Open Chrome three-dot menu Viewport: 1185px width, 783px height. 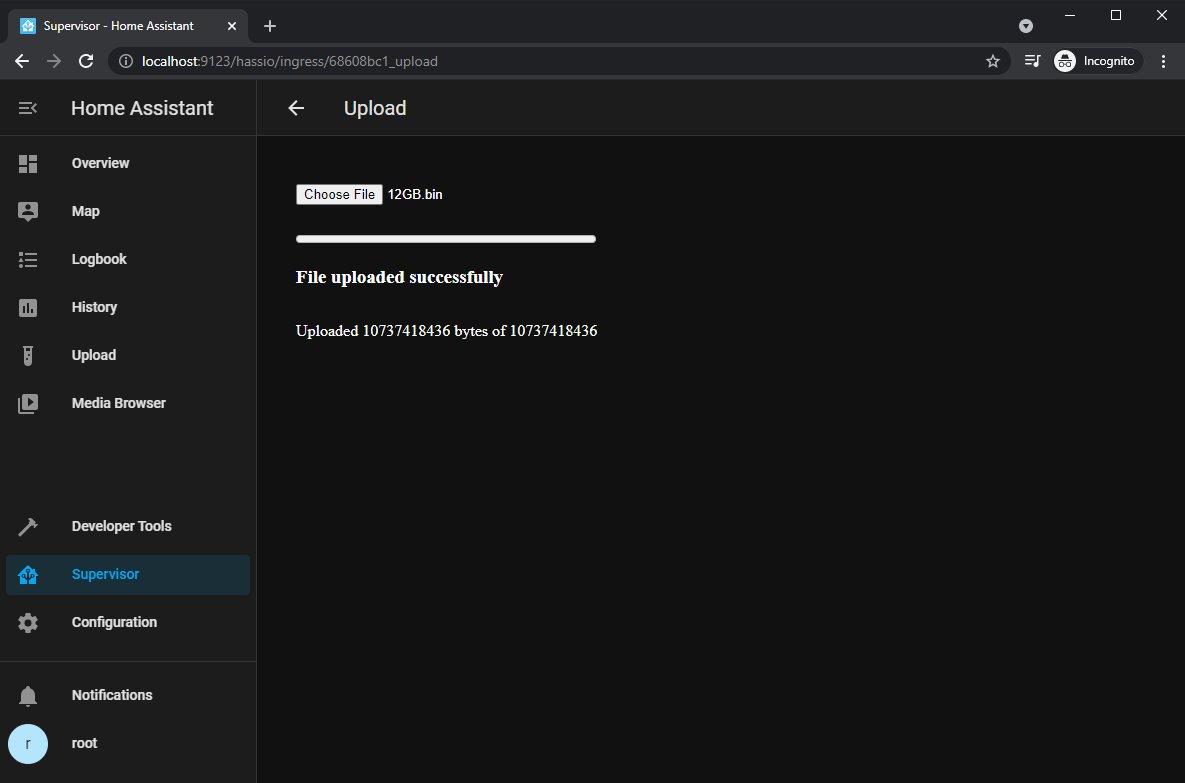coord(1163,61)
